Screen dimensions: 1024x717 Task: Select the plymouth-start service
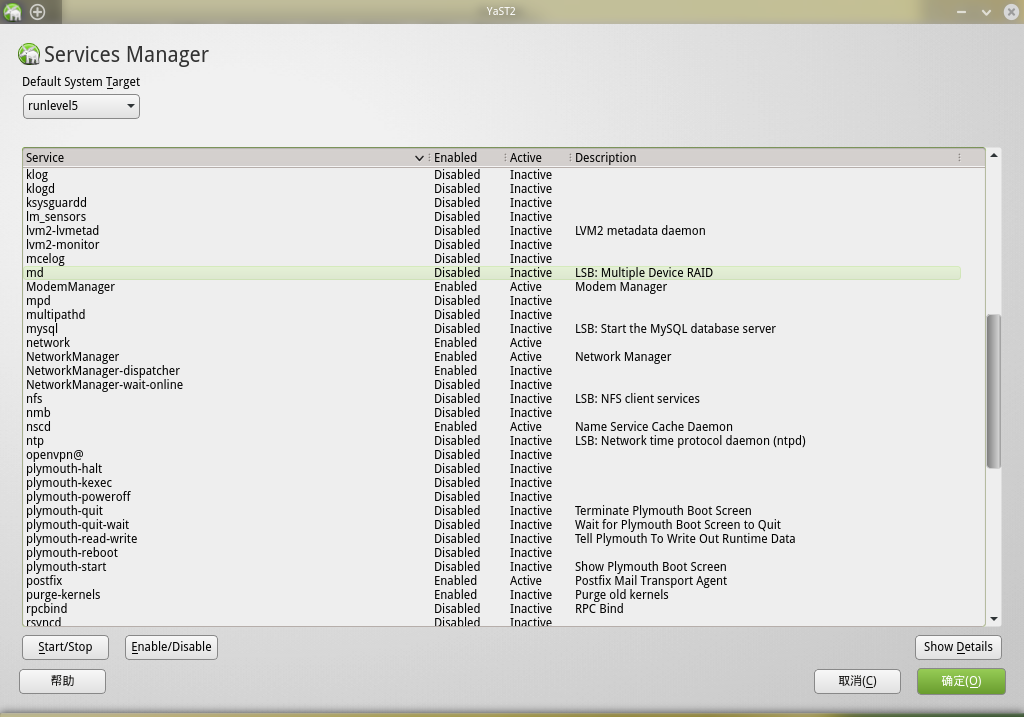(x=492, y=568)
